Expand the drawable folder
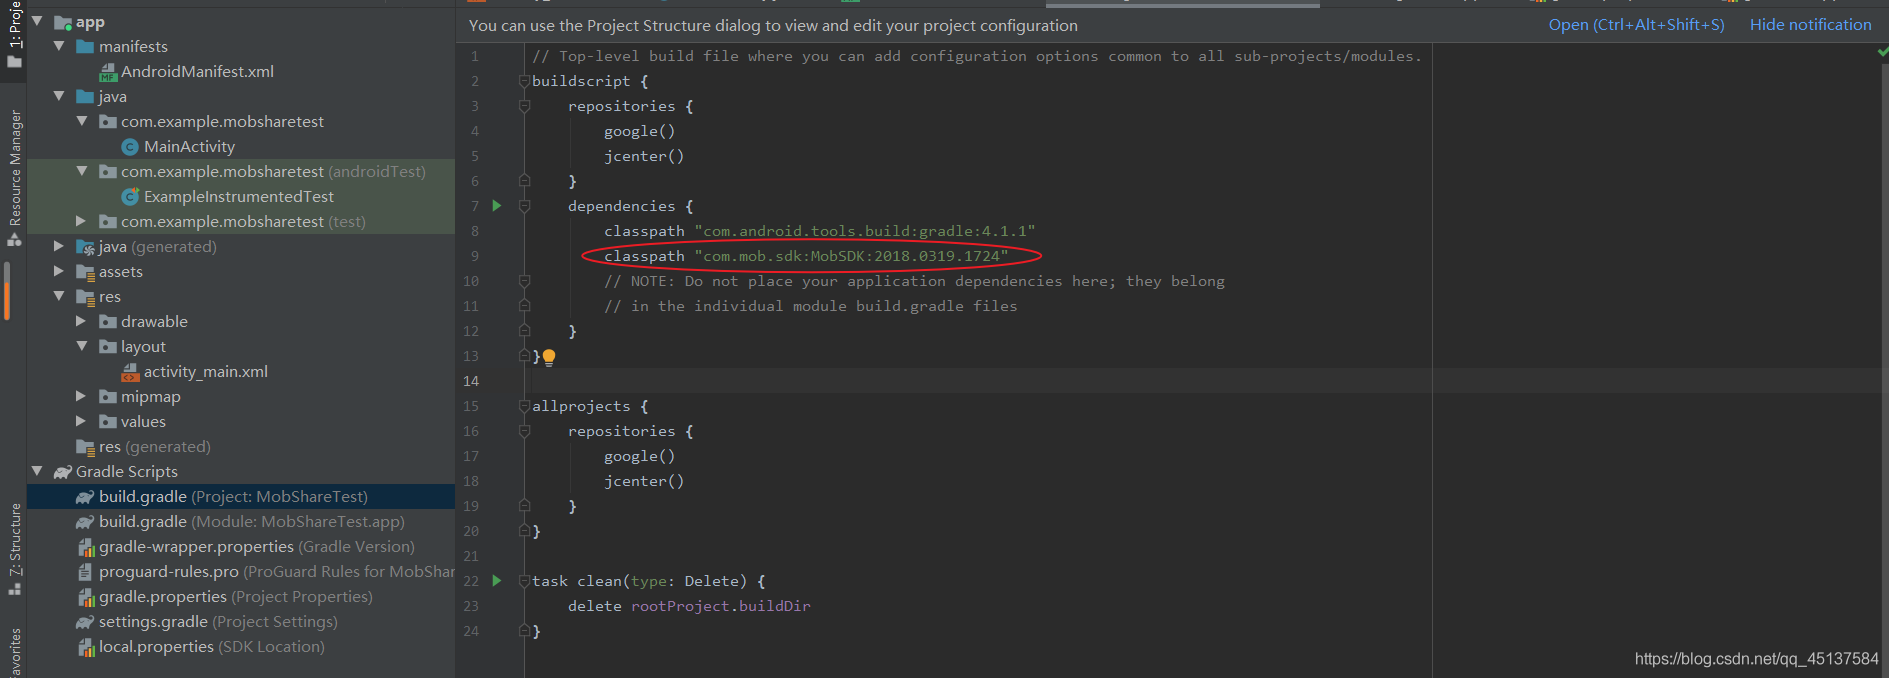The image size is (1889, 678). point(81,321)
